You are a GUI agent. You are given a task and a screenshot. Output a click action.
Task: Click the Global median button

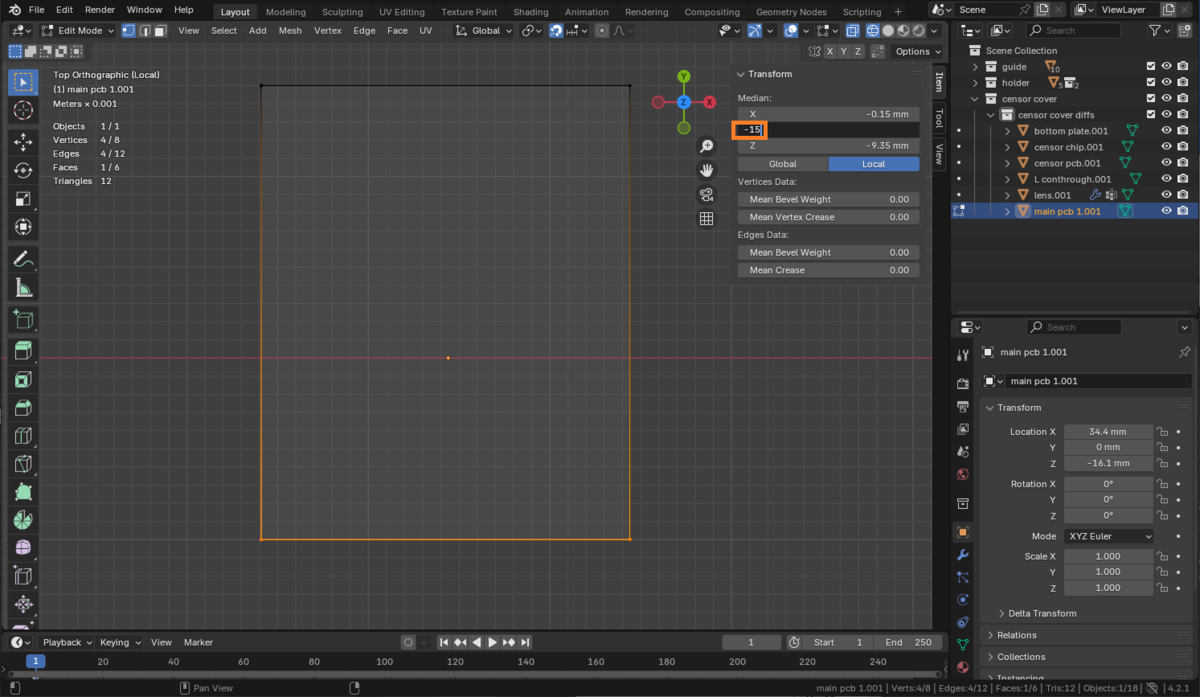[x=782, y=164]
